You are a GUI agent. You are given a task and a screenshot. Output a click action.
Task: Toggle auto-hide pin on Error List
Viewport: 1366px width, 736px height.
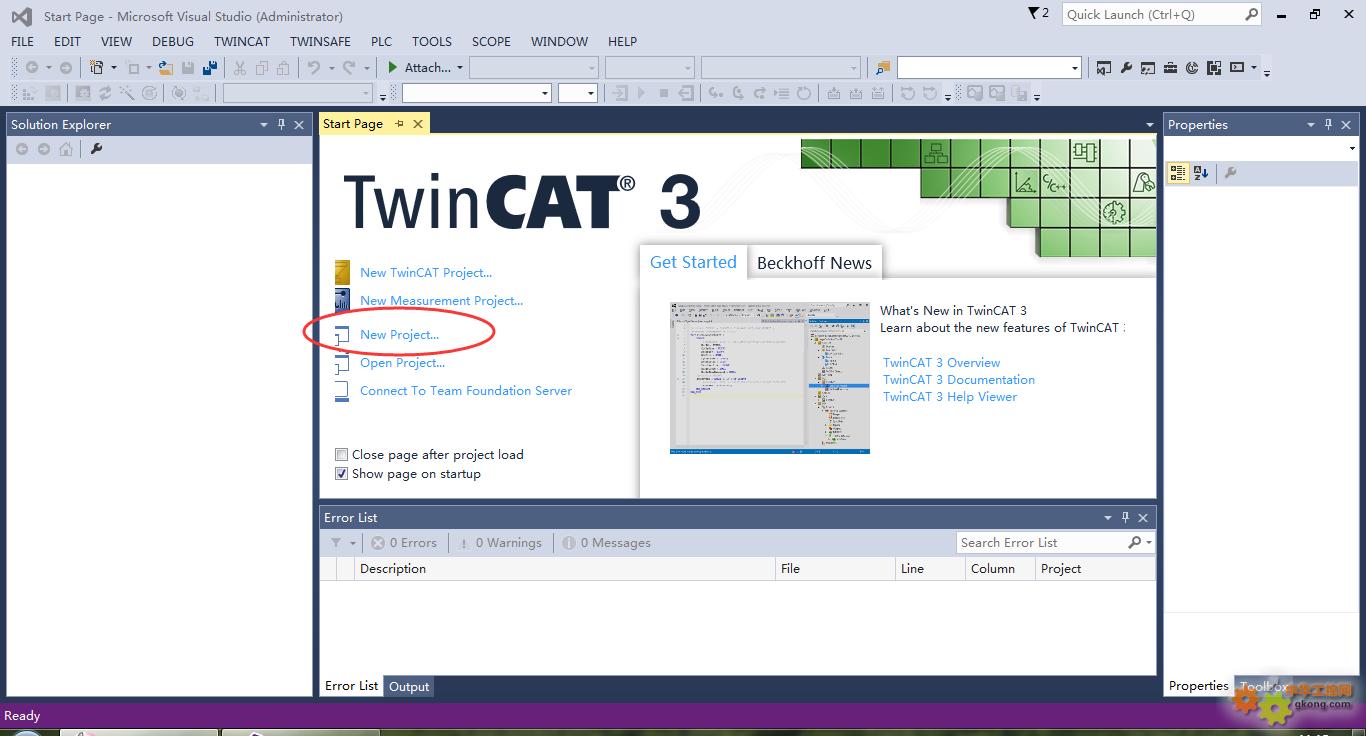1125,517
